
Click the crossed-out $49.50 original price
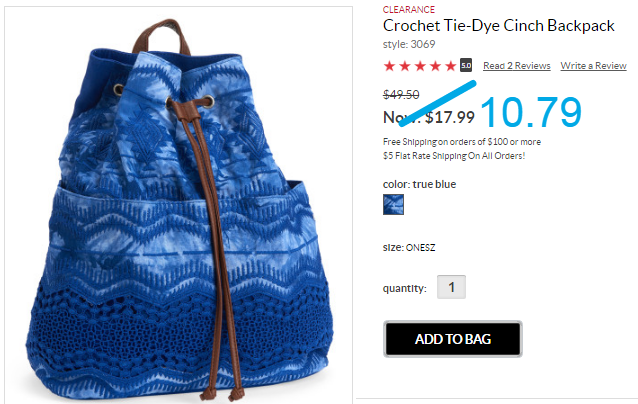tap(401, 95)
